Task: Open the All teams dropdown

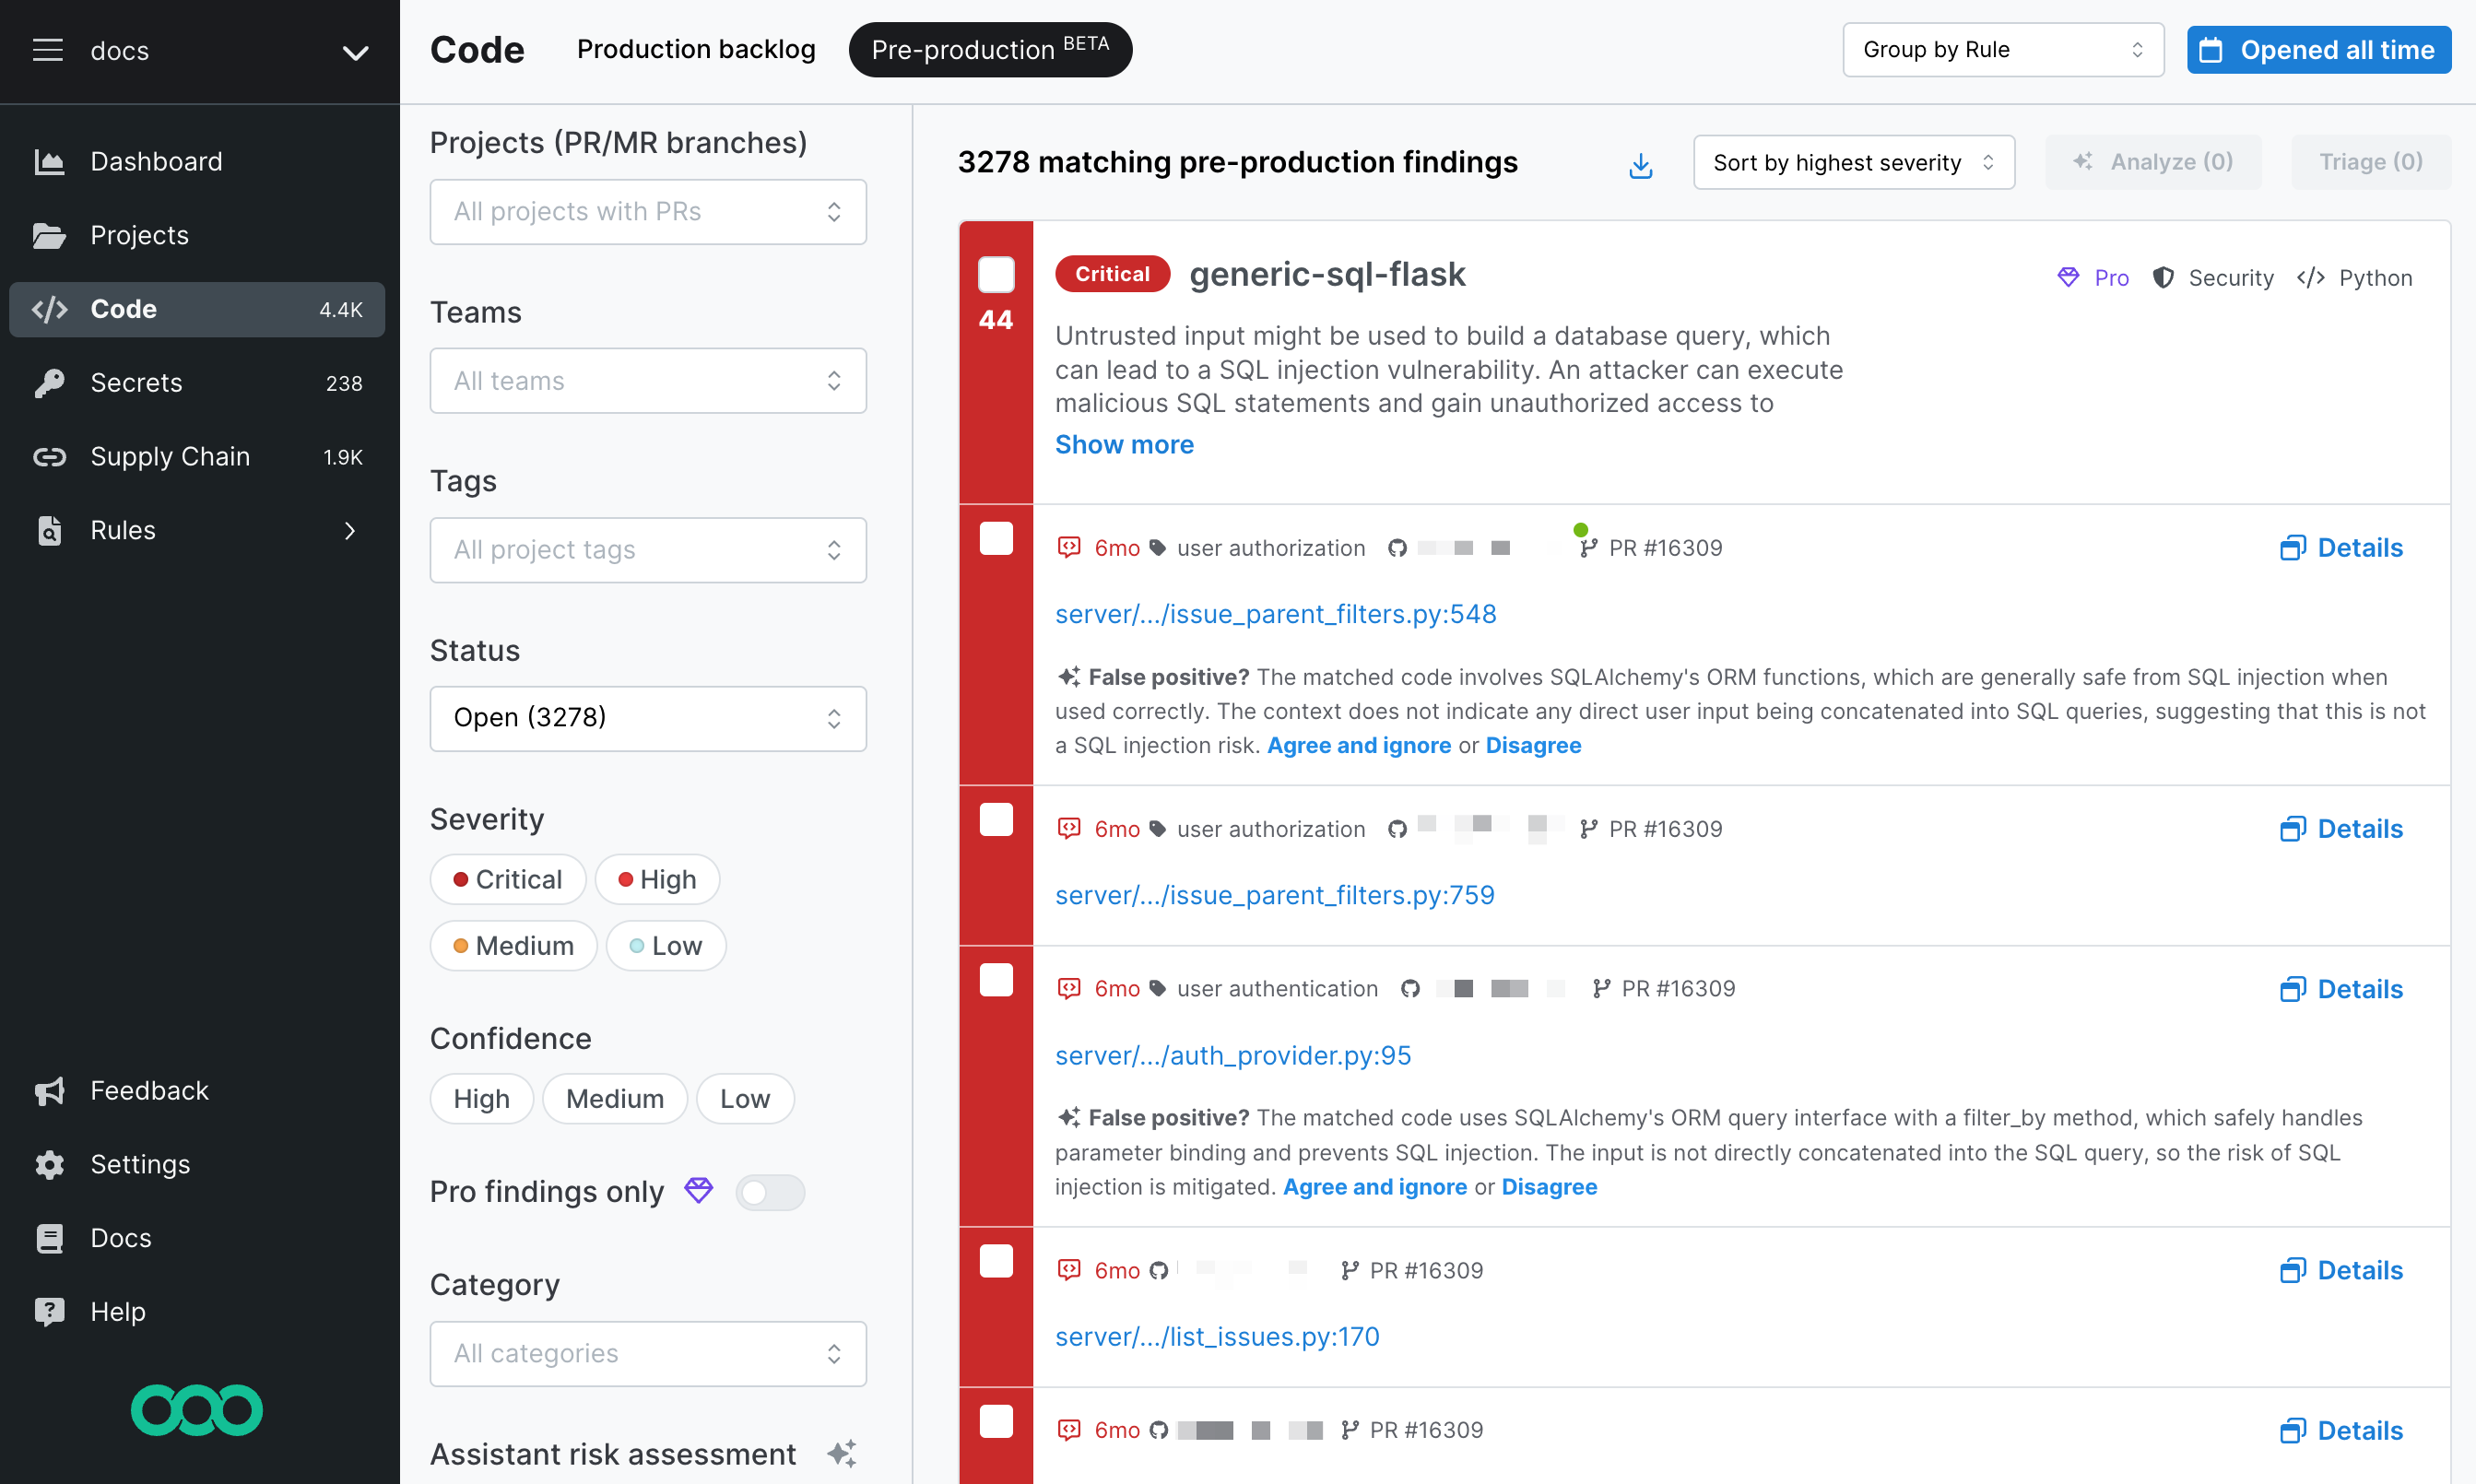Action: point(647,380)
